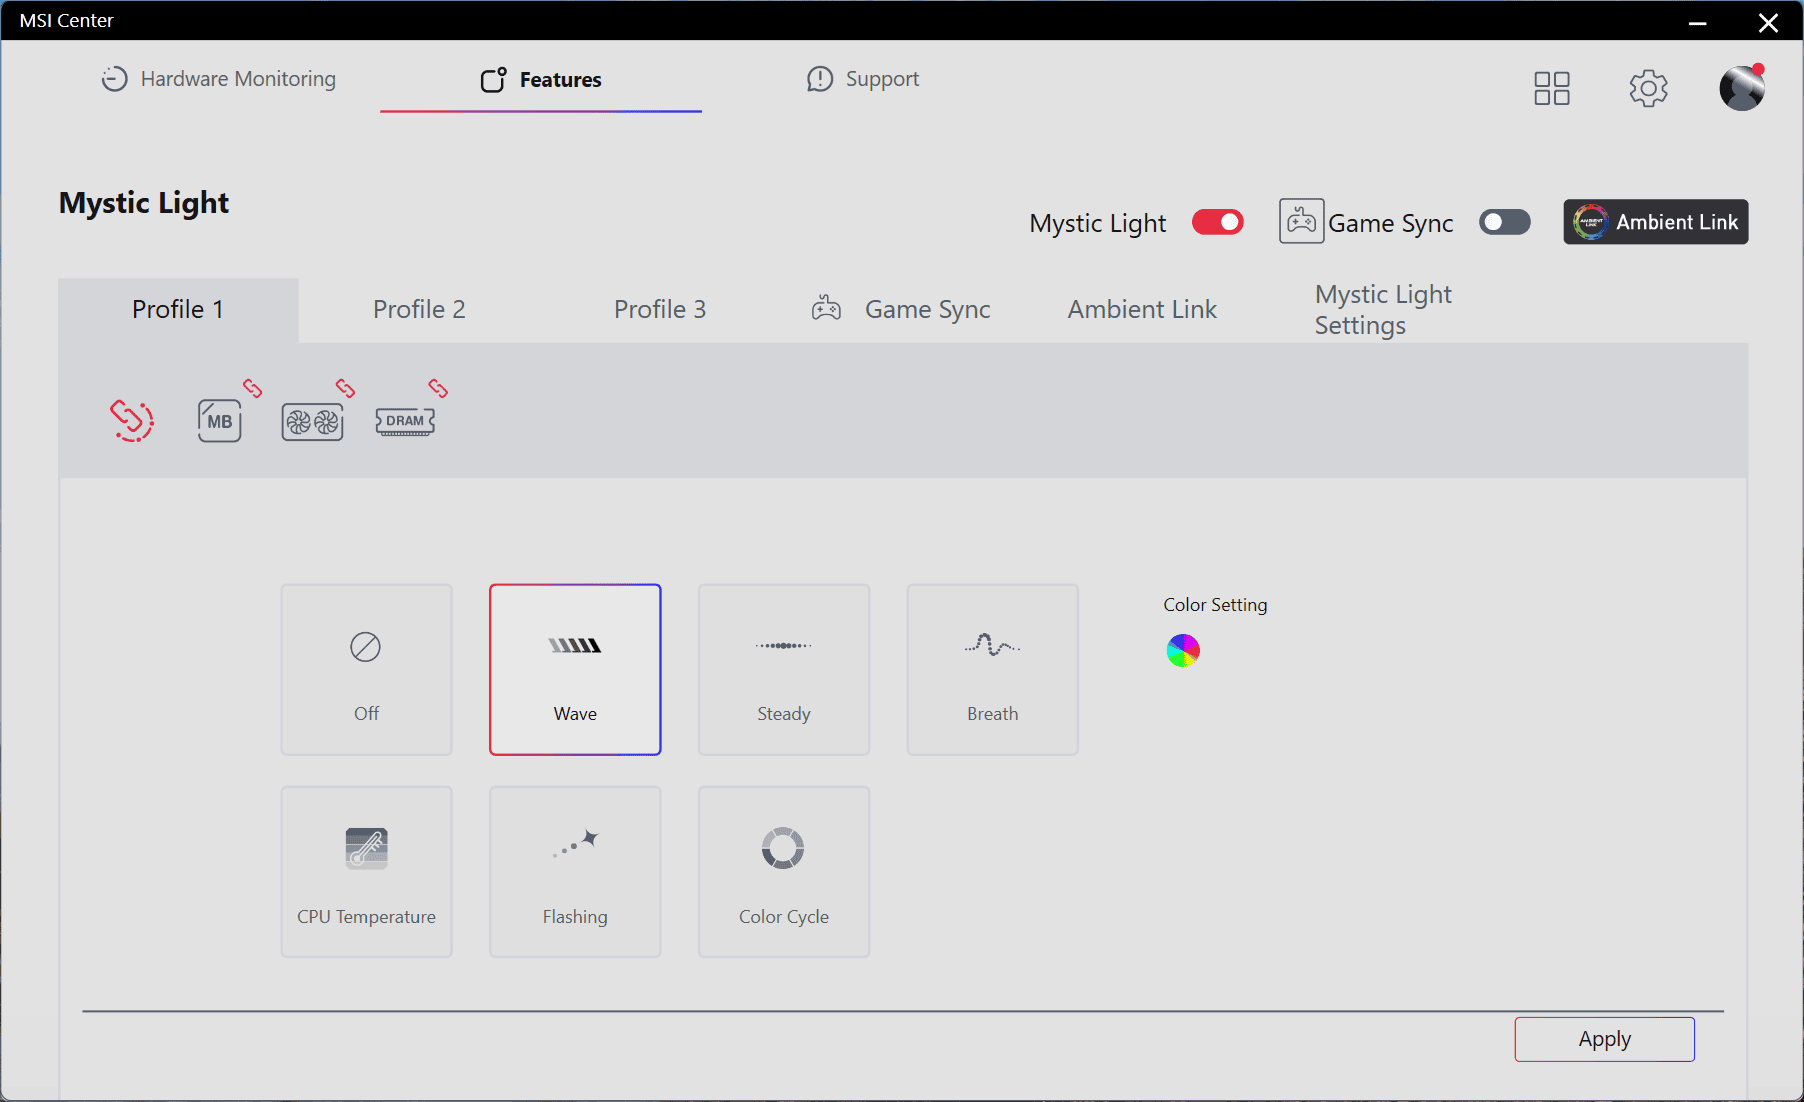Switch to Profile 2 tab
This screenshot has height=1102, width=1804.
(419, 310)
